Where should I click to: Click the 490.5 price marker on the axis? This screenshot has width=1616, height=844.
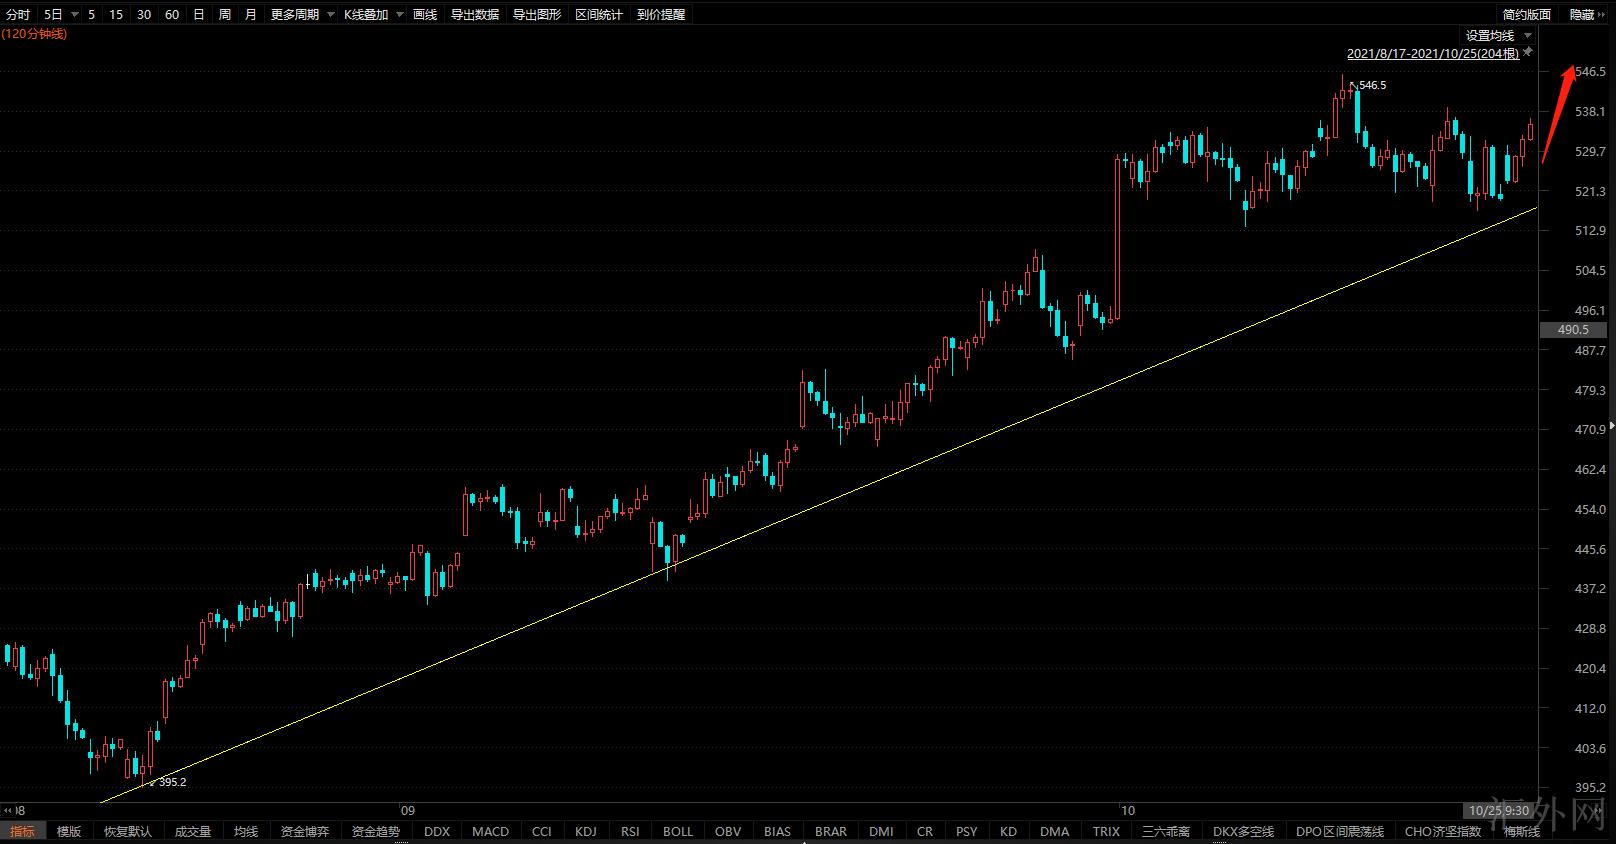coord(1573,329)
